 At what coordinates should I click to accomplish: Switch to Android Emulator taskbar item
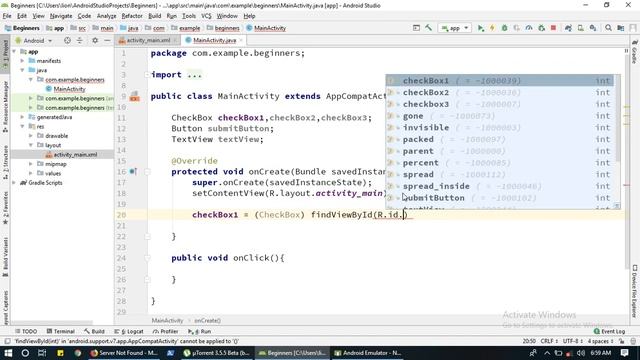[368, 353]
